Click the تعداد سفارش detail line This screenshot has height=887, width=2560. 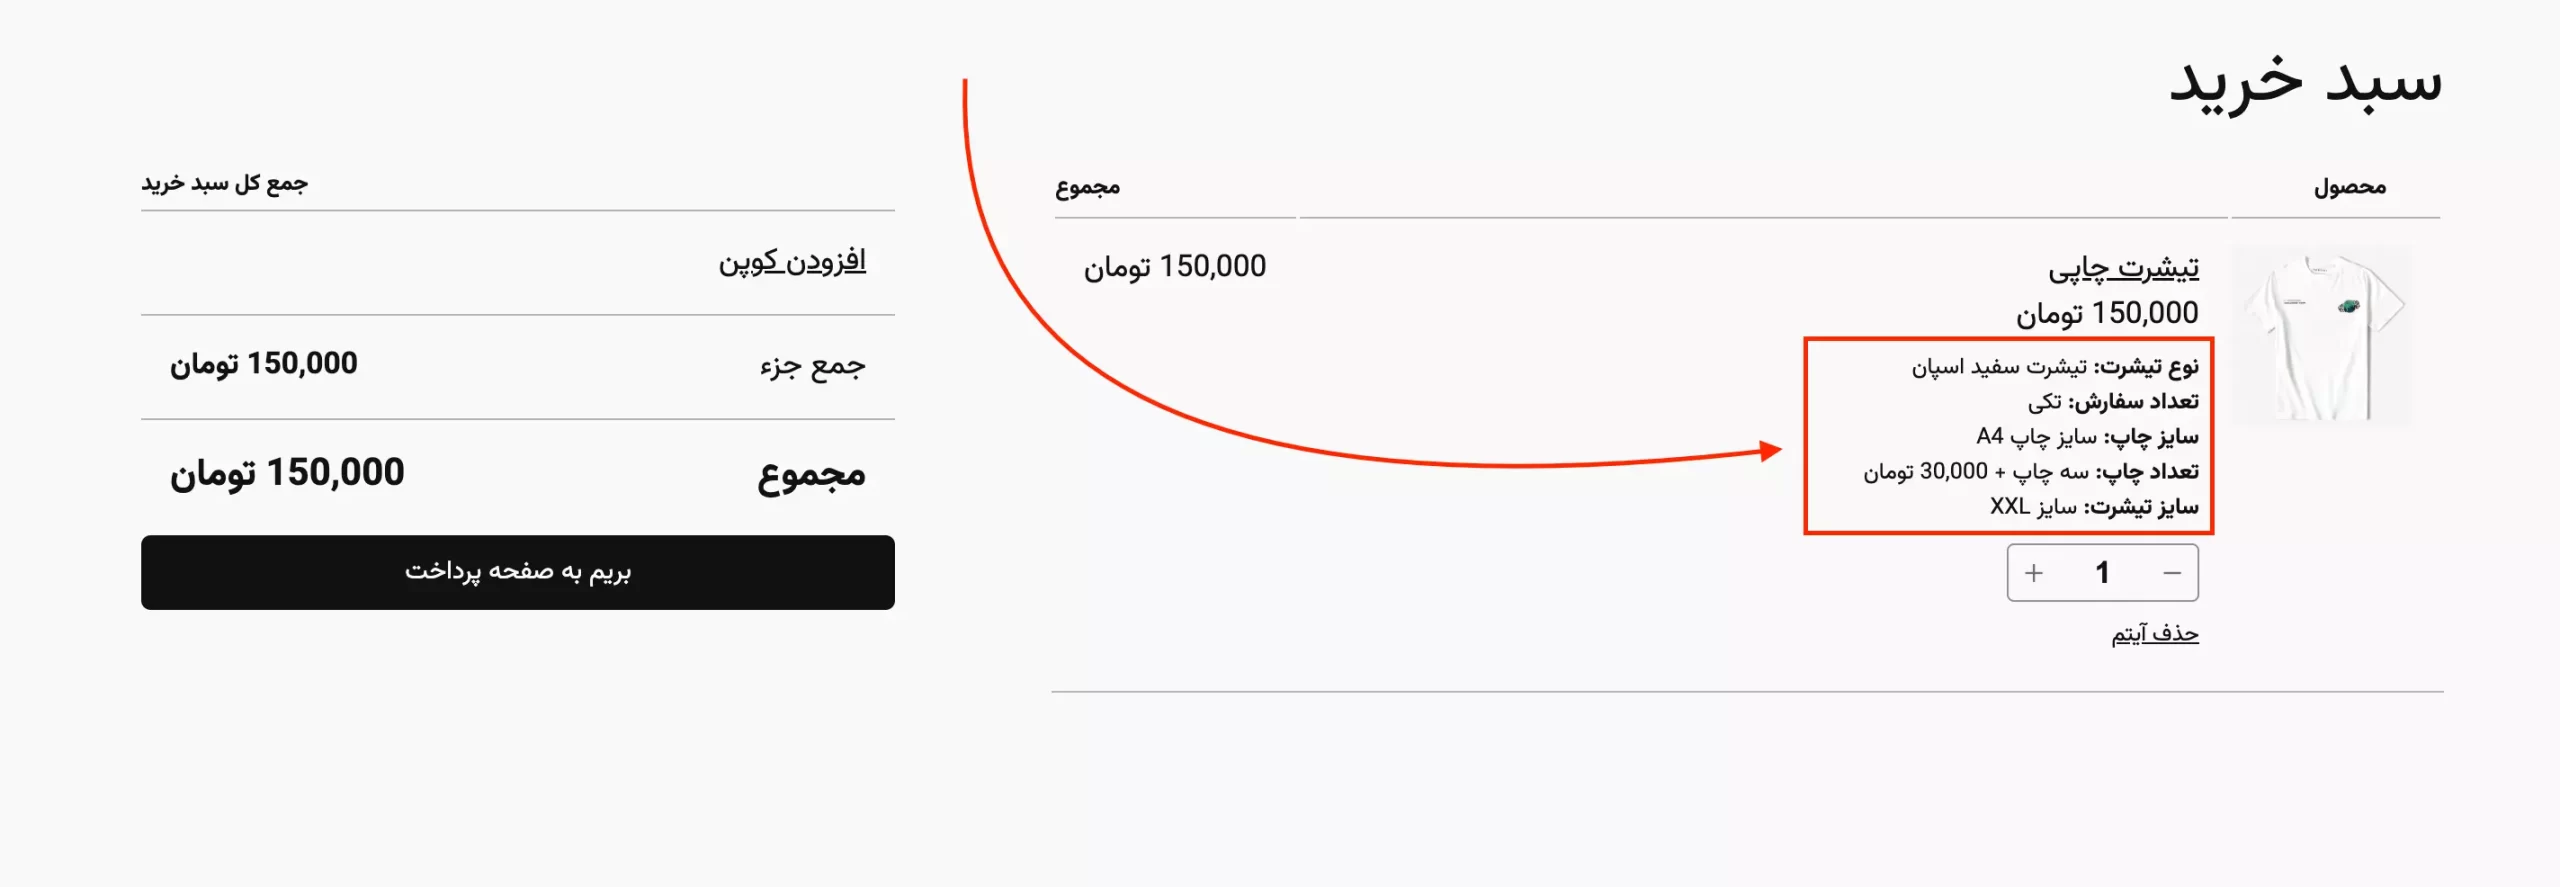click(x=2113, y=402)
